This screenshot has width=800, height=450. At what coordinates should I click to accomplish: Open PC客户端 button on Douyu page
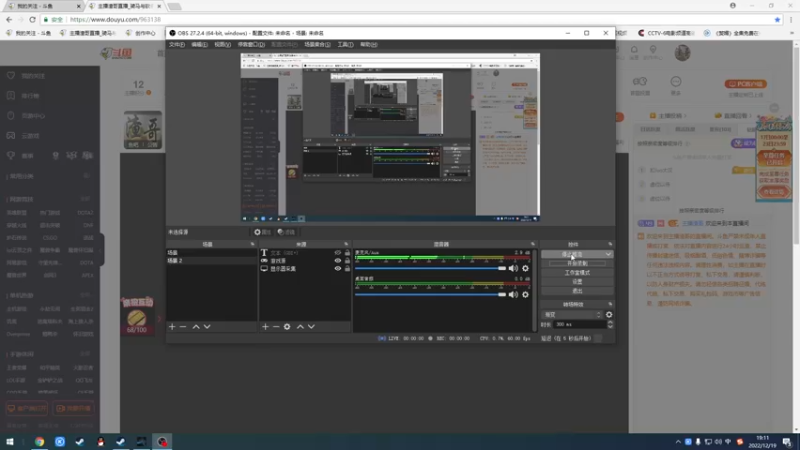745,84
